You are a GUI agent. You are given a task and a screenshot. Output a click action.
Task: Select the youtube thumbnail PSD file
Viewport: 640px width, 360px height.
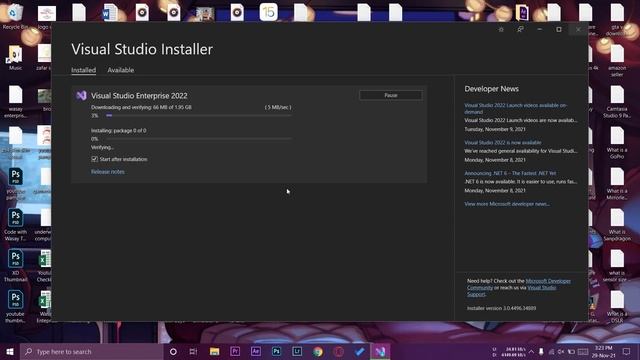tap(16, 307)
